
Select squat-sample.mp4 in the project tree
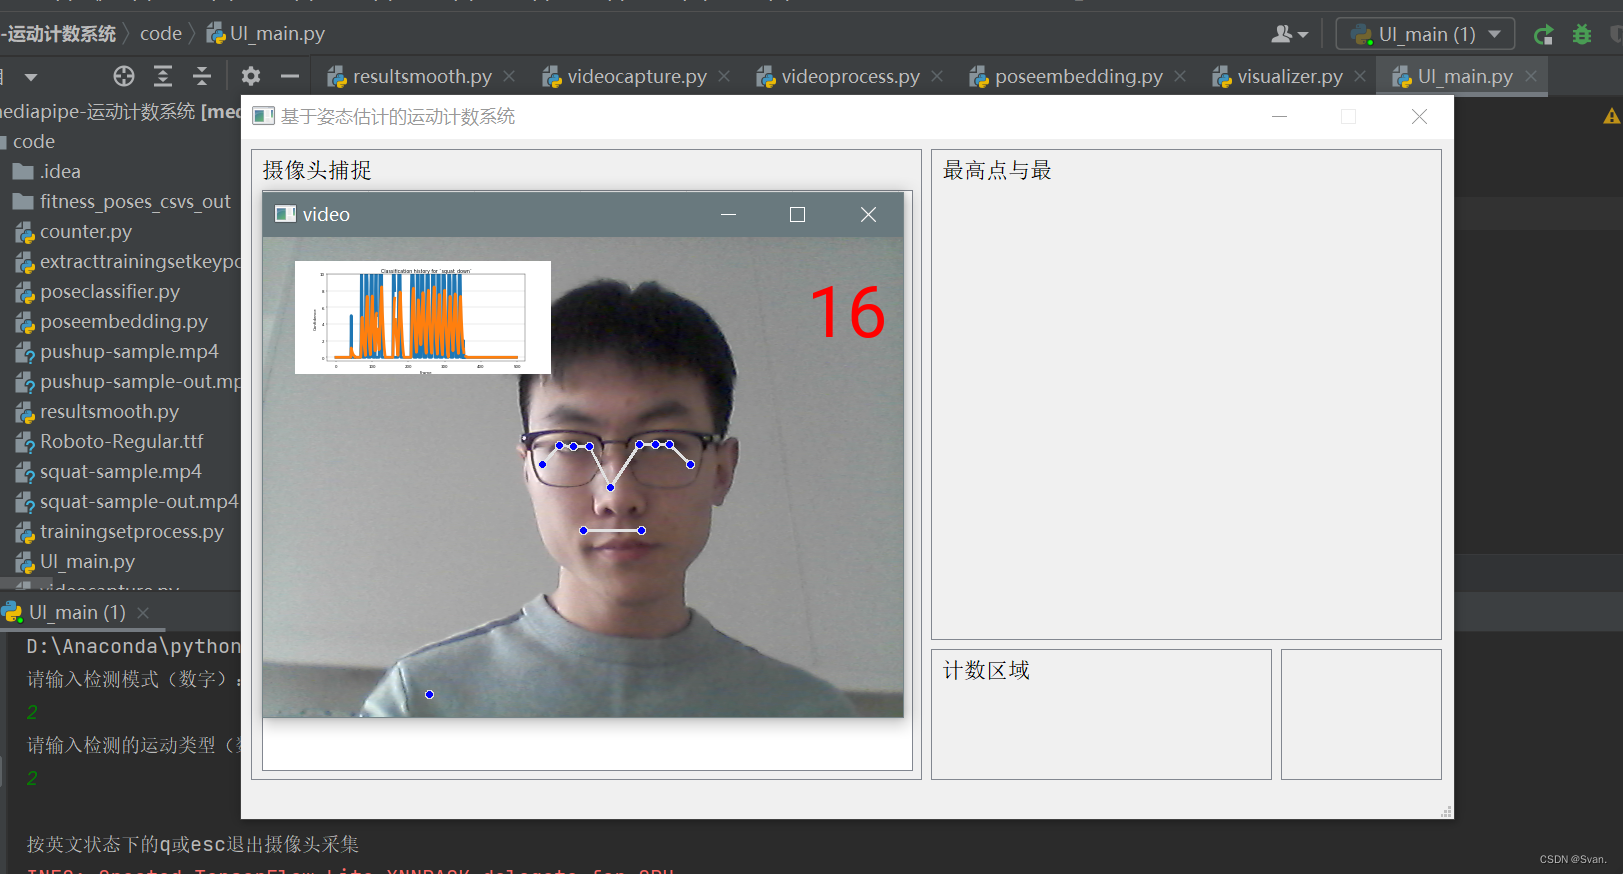[120, 472]
